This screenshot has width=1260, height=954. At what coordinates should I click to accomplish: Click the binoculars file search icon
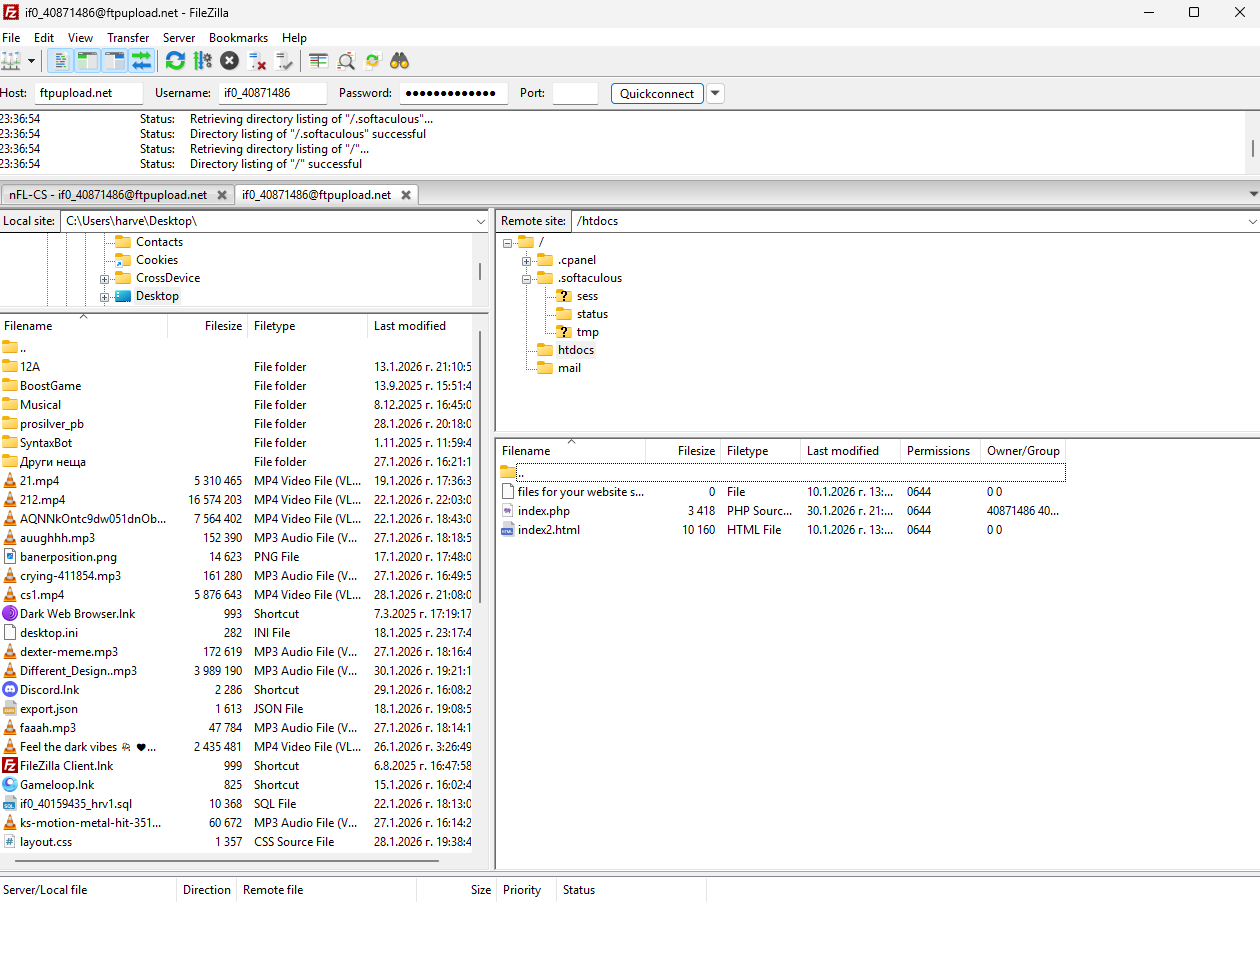pos(399,61)
